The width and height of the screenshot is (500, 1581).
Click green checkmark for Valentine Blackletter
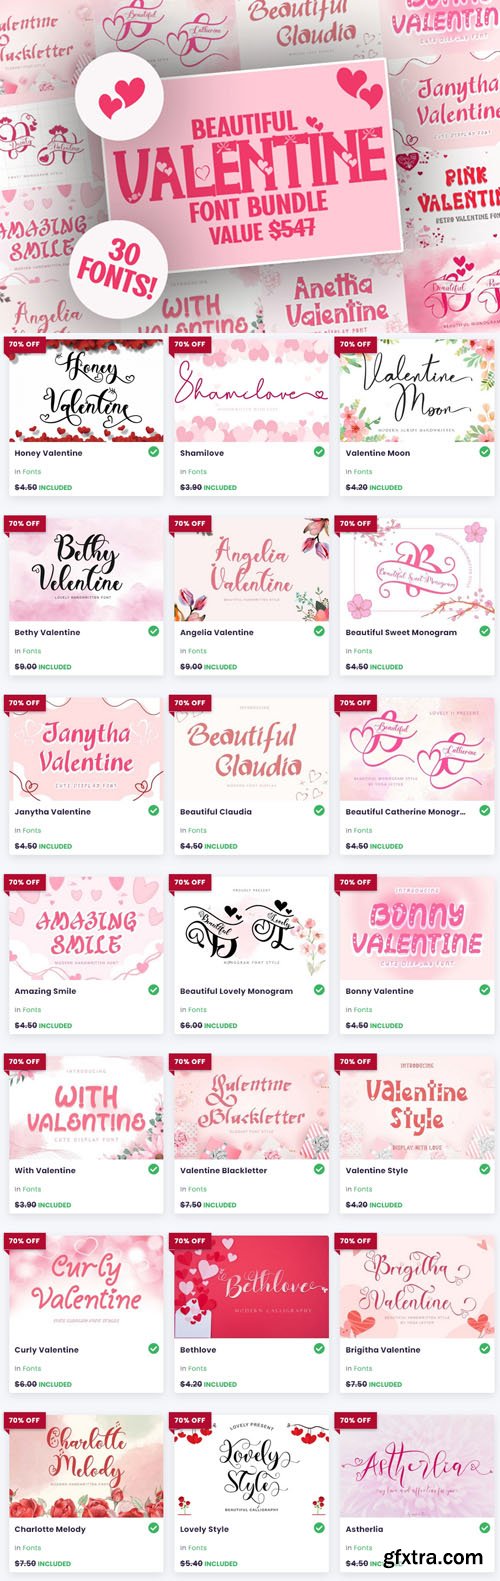point(319,1169)
